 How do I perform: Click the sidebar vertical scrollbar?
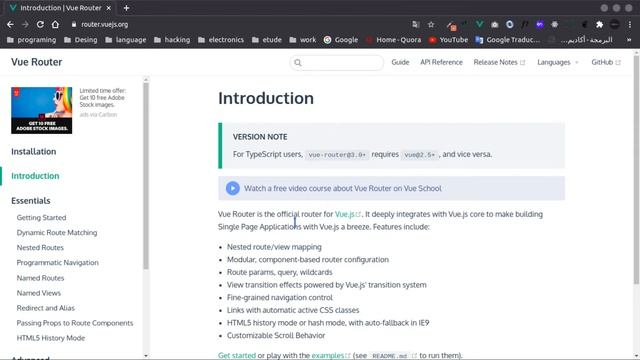coord(146,176)
